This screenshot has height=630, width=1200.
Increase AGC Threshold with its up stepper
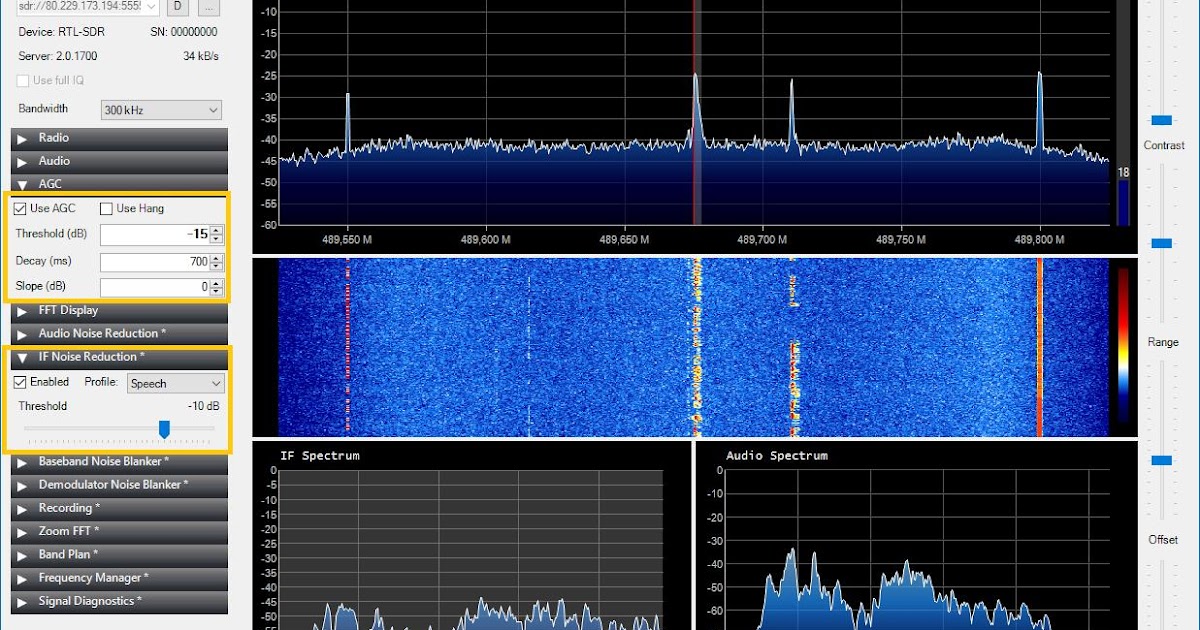click(x=217, y=230)
